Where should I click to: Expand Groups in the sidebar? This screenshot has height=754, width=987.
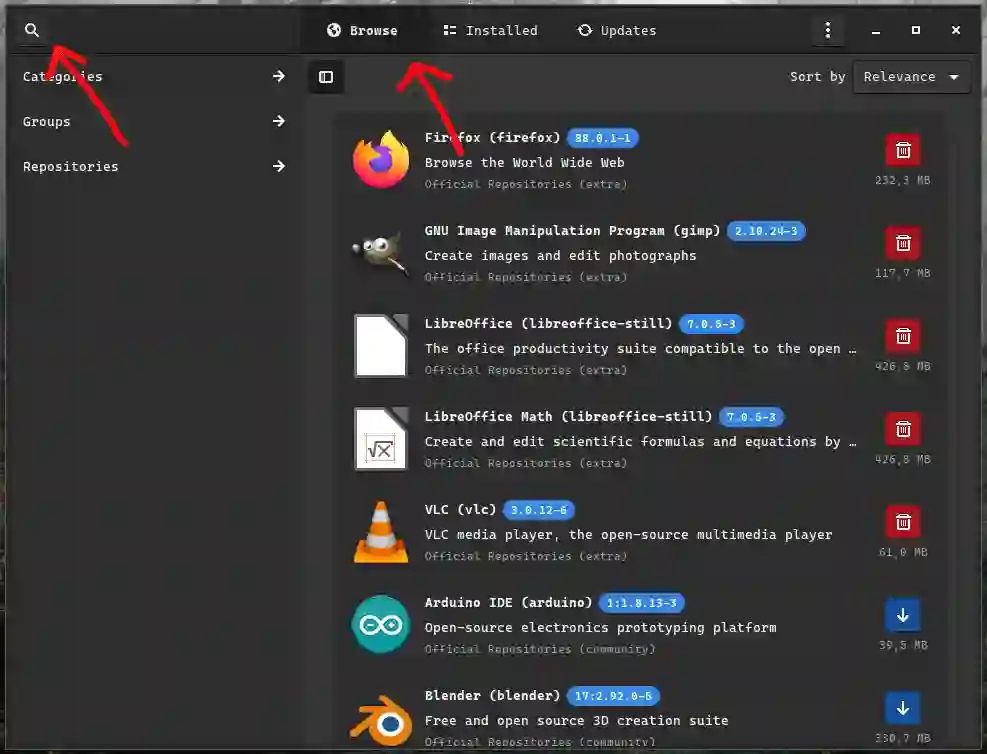(x=154, y=121)
